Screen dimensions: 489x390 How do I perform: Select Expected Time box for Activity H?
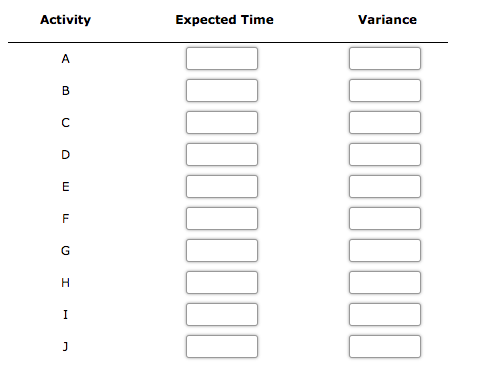222,283
